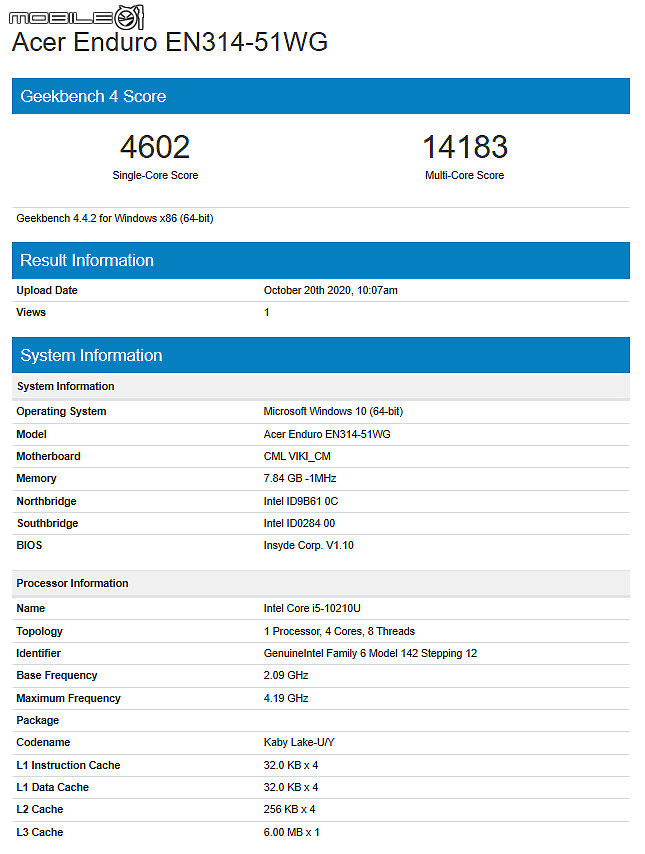This screenshot has height=854, width=645.
Task: Click the L1 Instruction Cache label
Action: coord(68,765)
